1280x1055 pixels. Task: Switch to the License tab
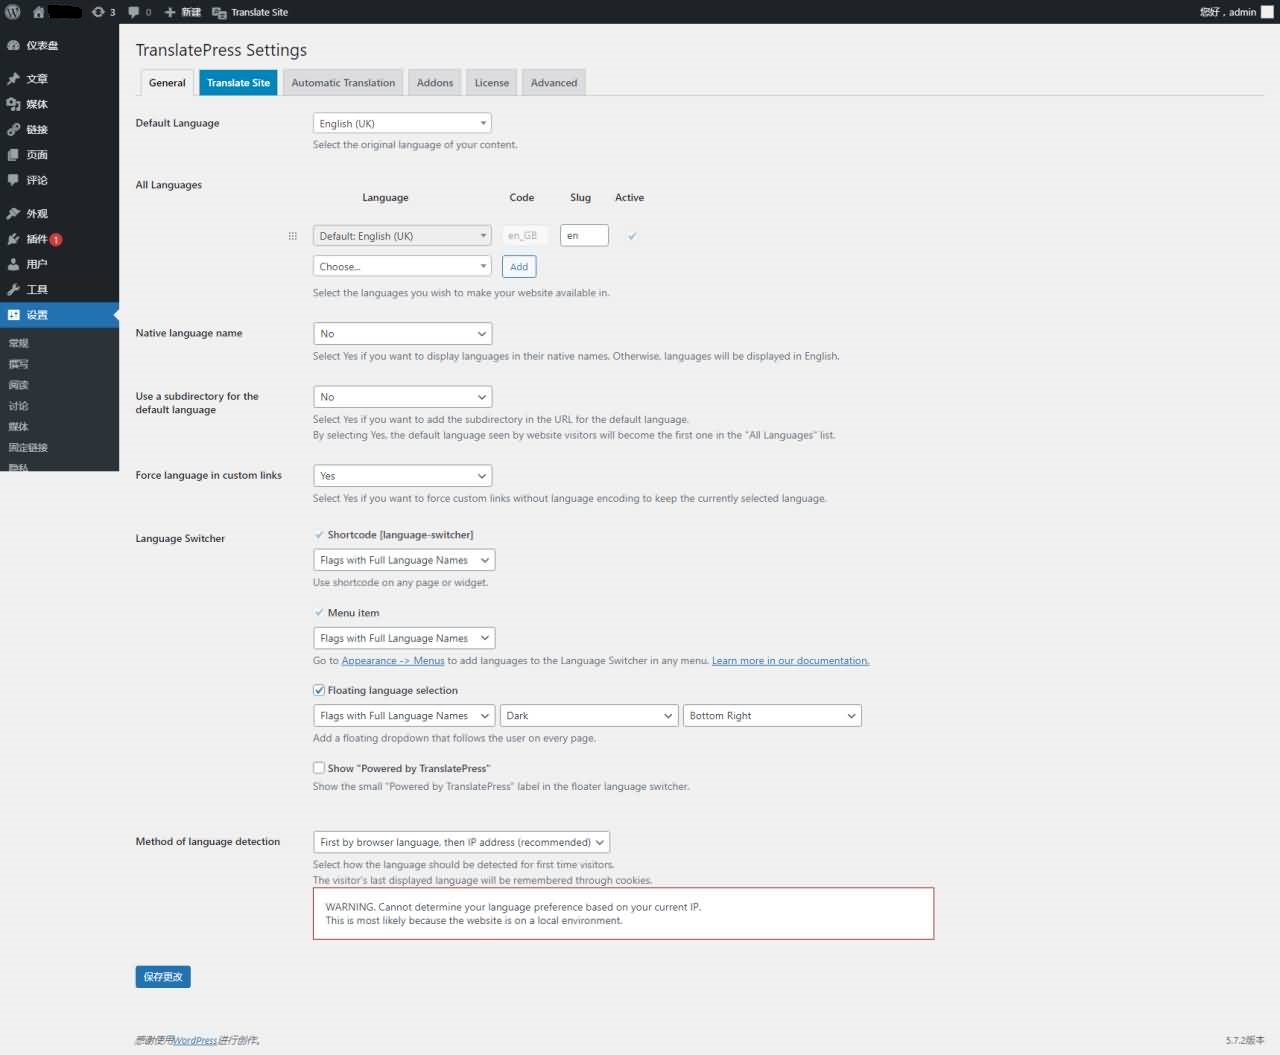point(492,83)
